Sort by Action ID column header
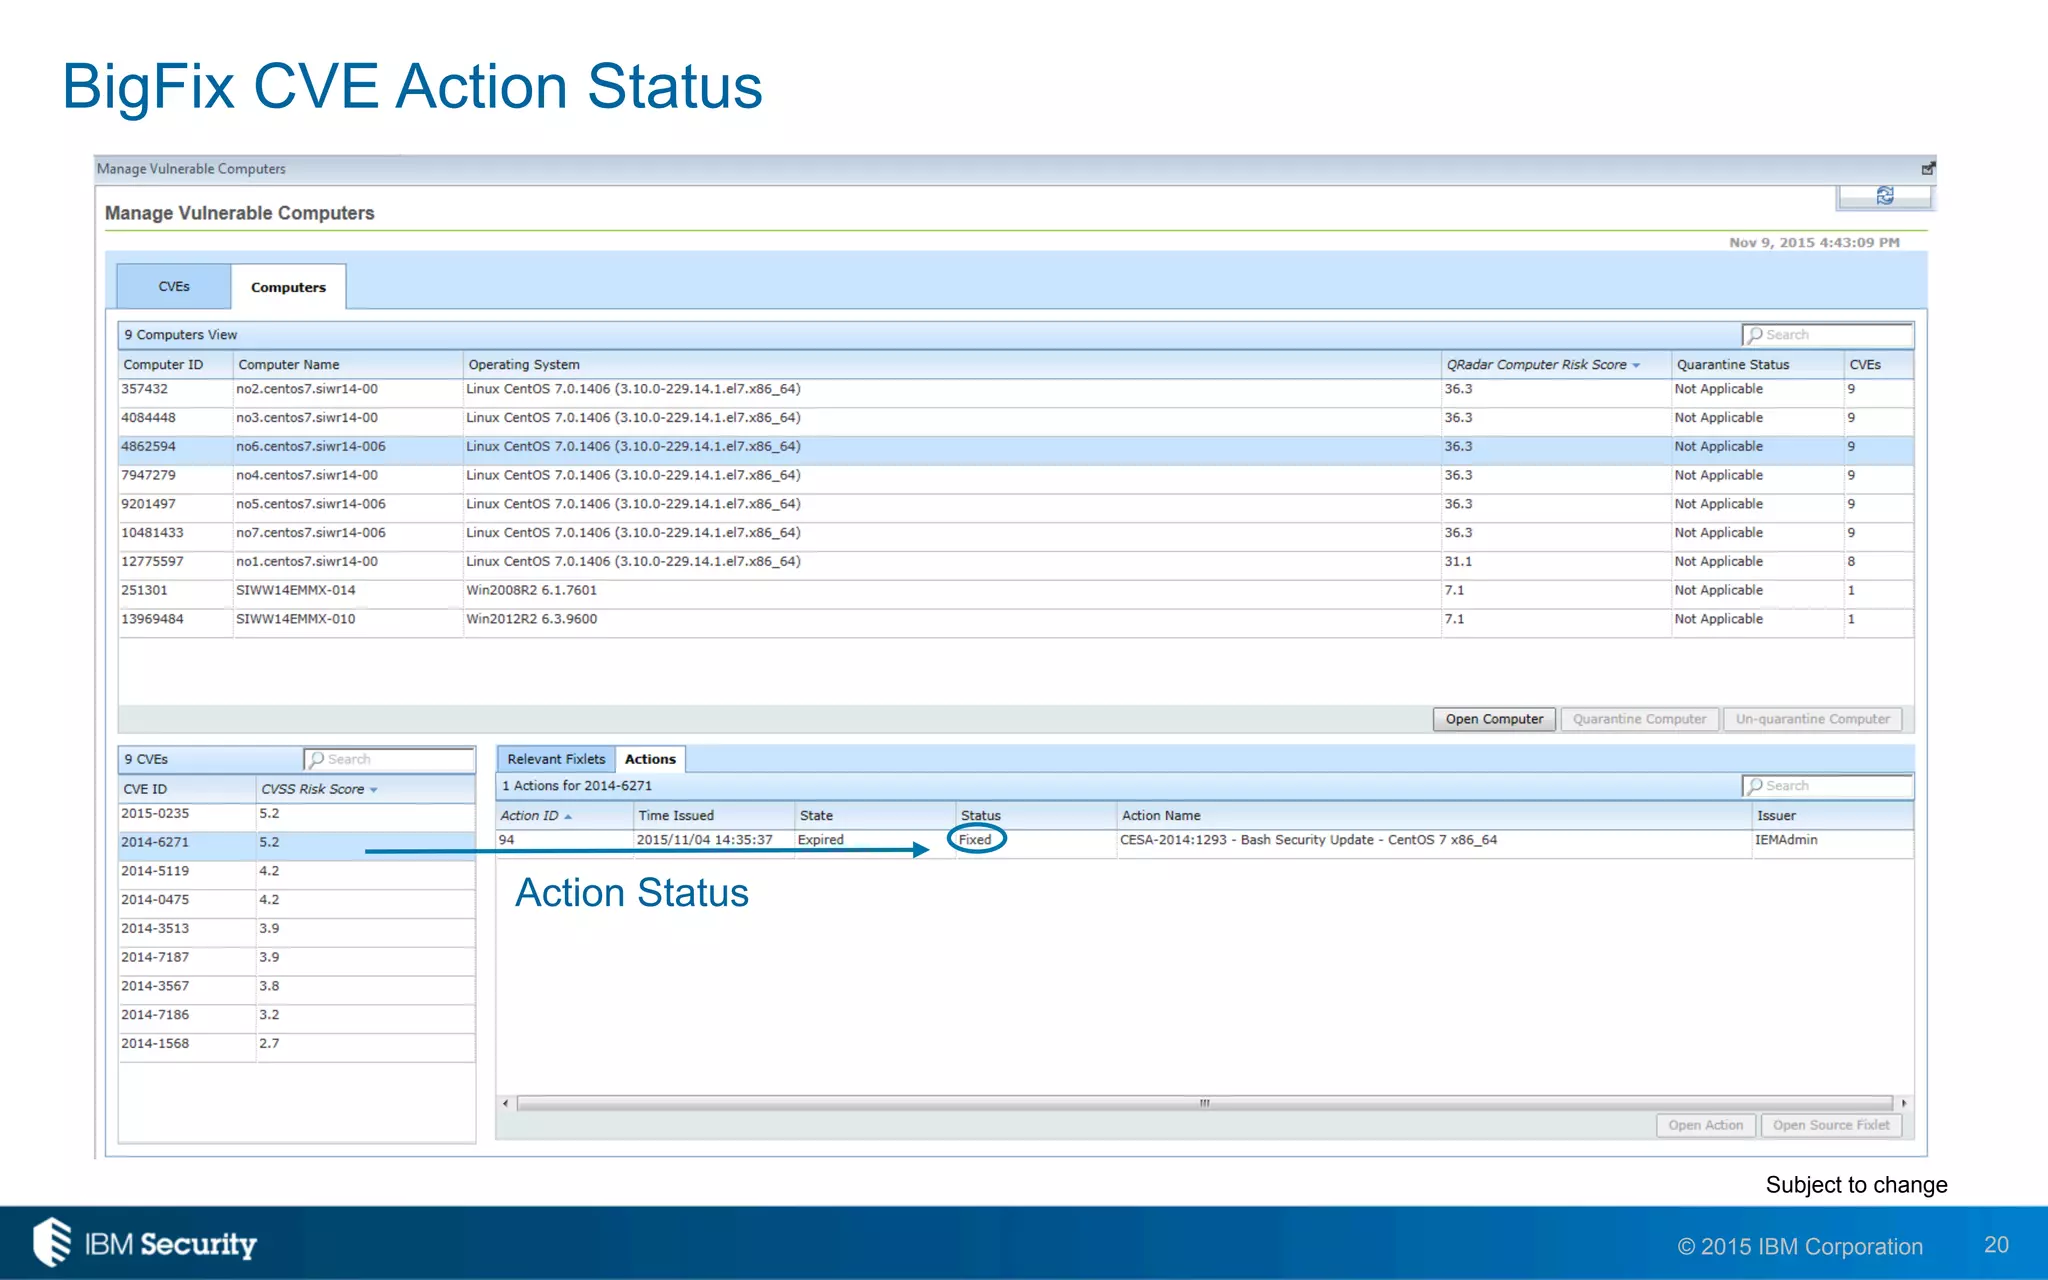Image resolution: width=2048 pixels, height=1280 pixels. click(x=564, y=816)
